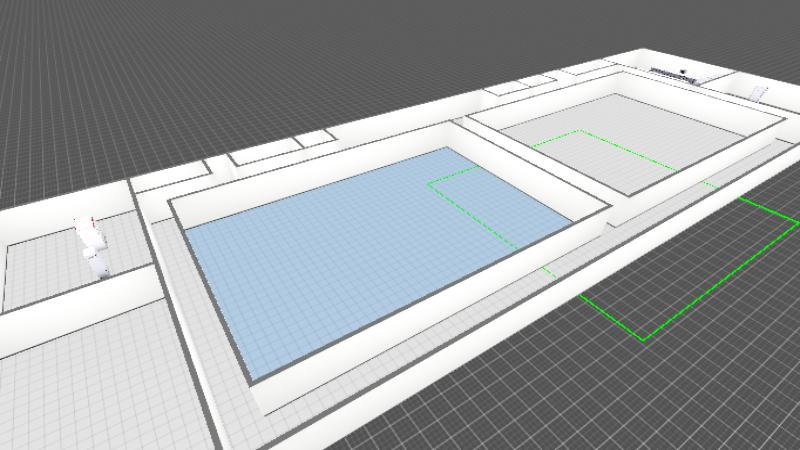Image resolution: width=800 pixels, height=450 pixels.
Task: Select the white and red robot model
Action: tap(93, 247)
